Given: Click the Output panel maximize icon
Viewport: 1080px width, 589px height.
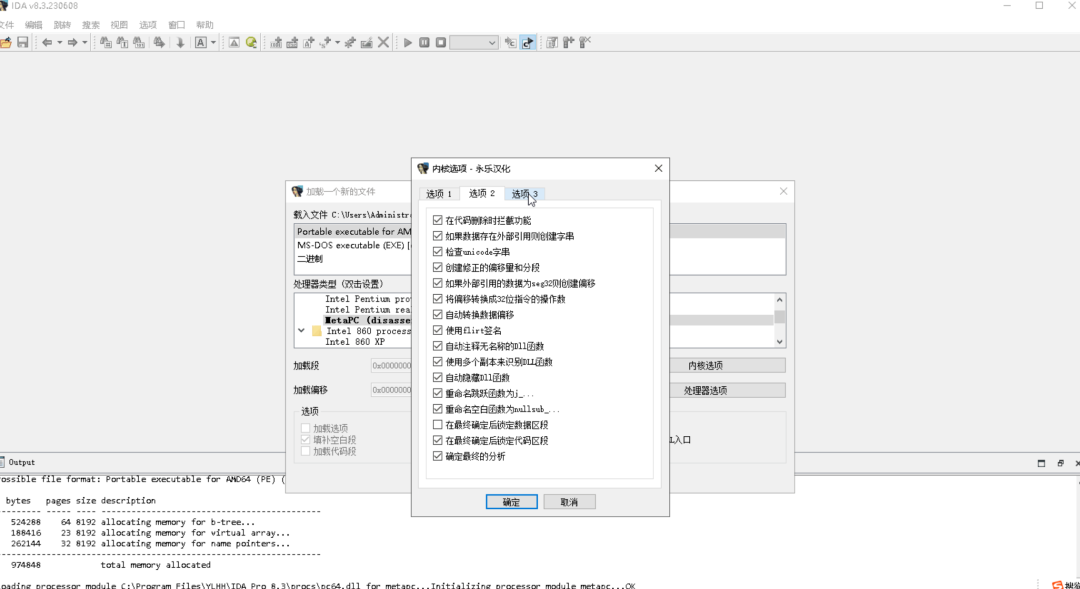Looking at the screenshot, I should coord(1041,463).
